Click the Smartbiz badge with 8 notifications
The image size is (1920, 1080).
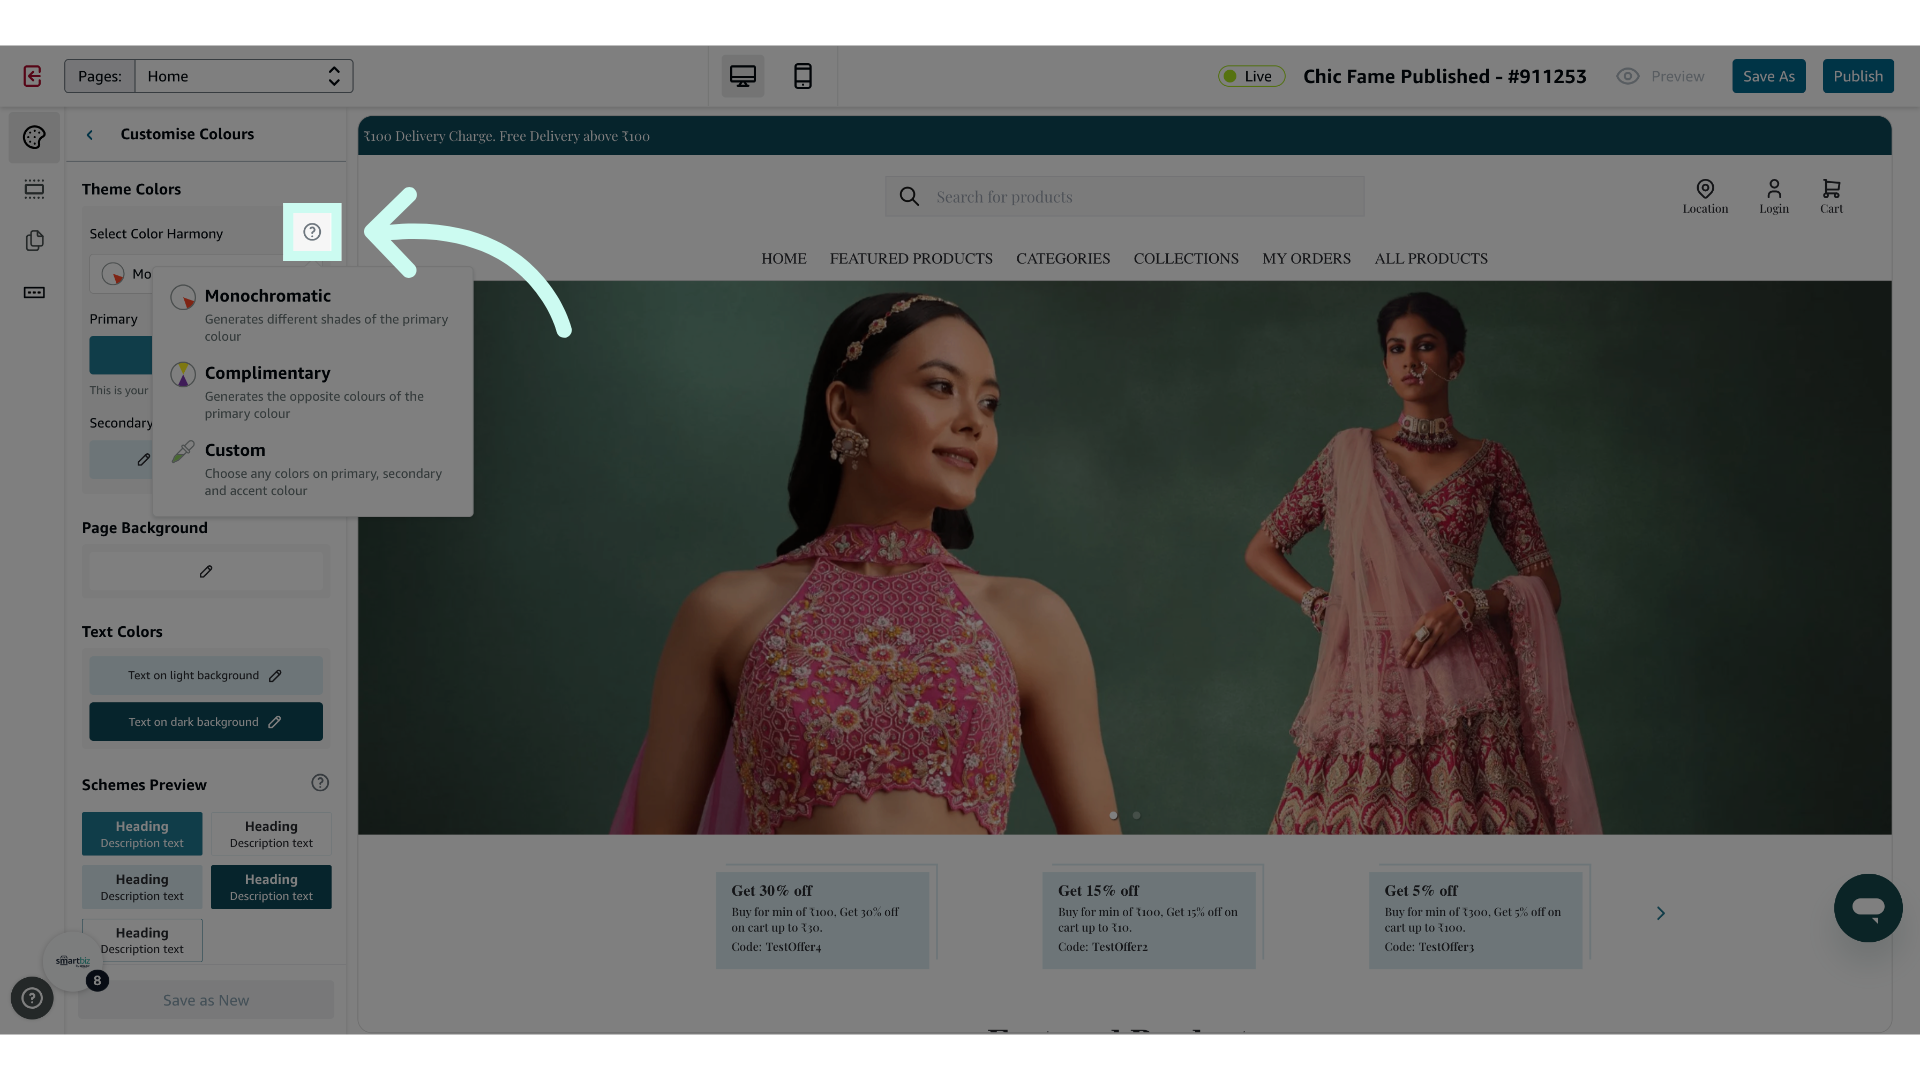tap(74, 962)
